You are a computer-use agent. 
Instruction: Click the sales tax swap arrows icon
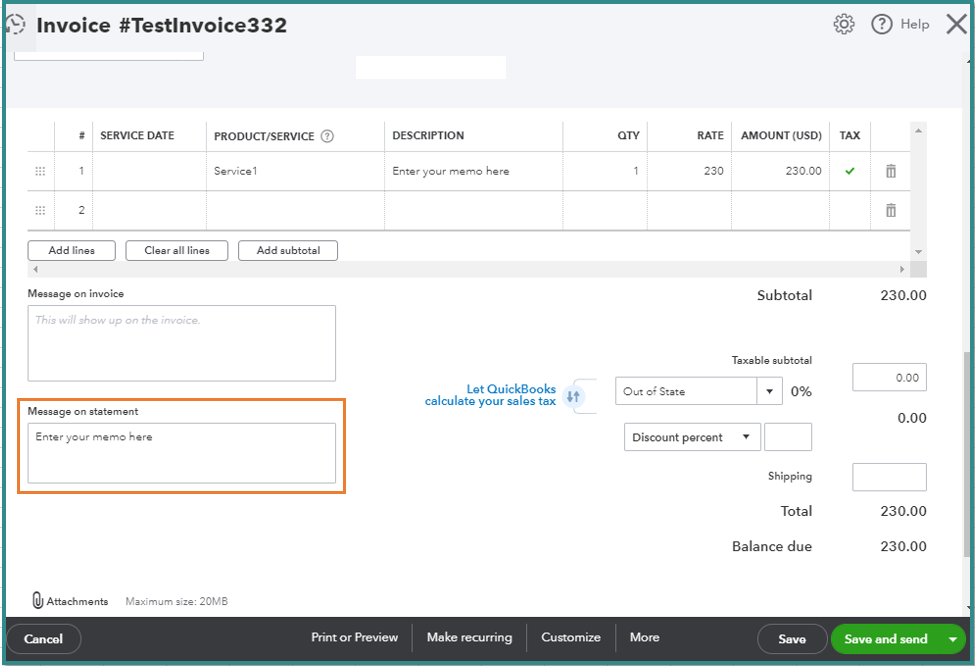[x=573, y=396]
